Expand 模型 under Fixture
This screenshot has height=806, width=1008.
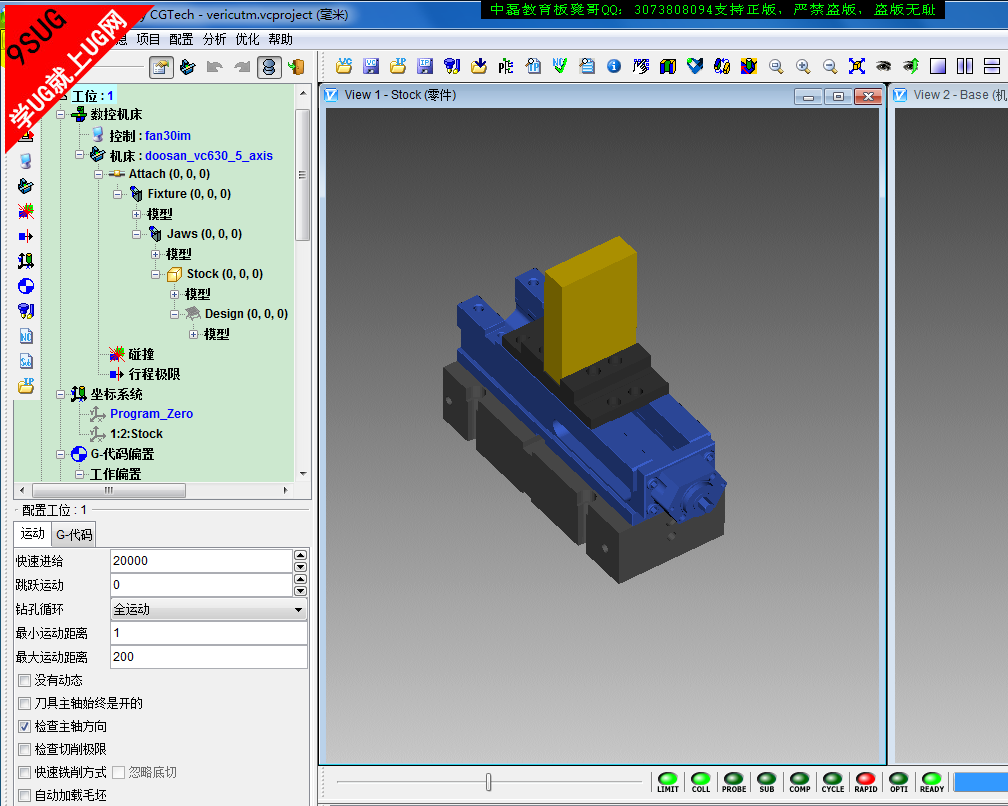136,214
